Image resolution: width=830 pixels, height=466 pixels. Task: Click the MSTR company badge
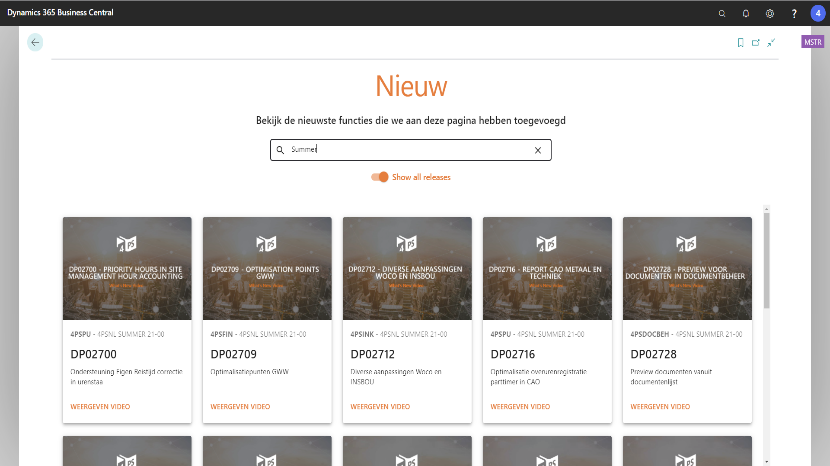(x=813, y=42)
